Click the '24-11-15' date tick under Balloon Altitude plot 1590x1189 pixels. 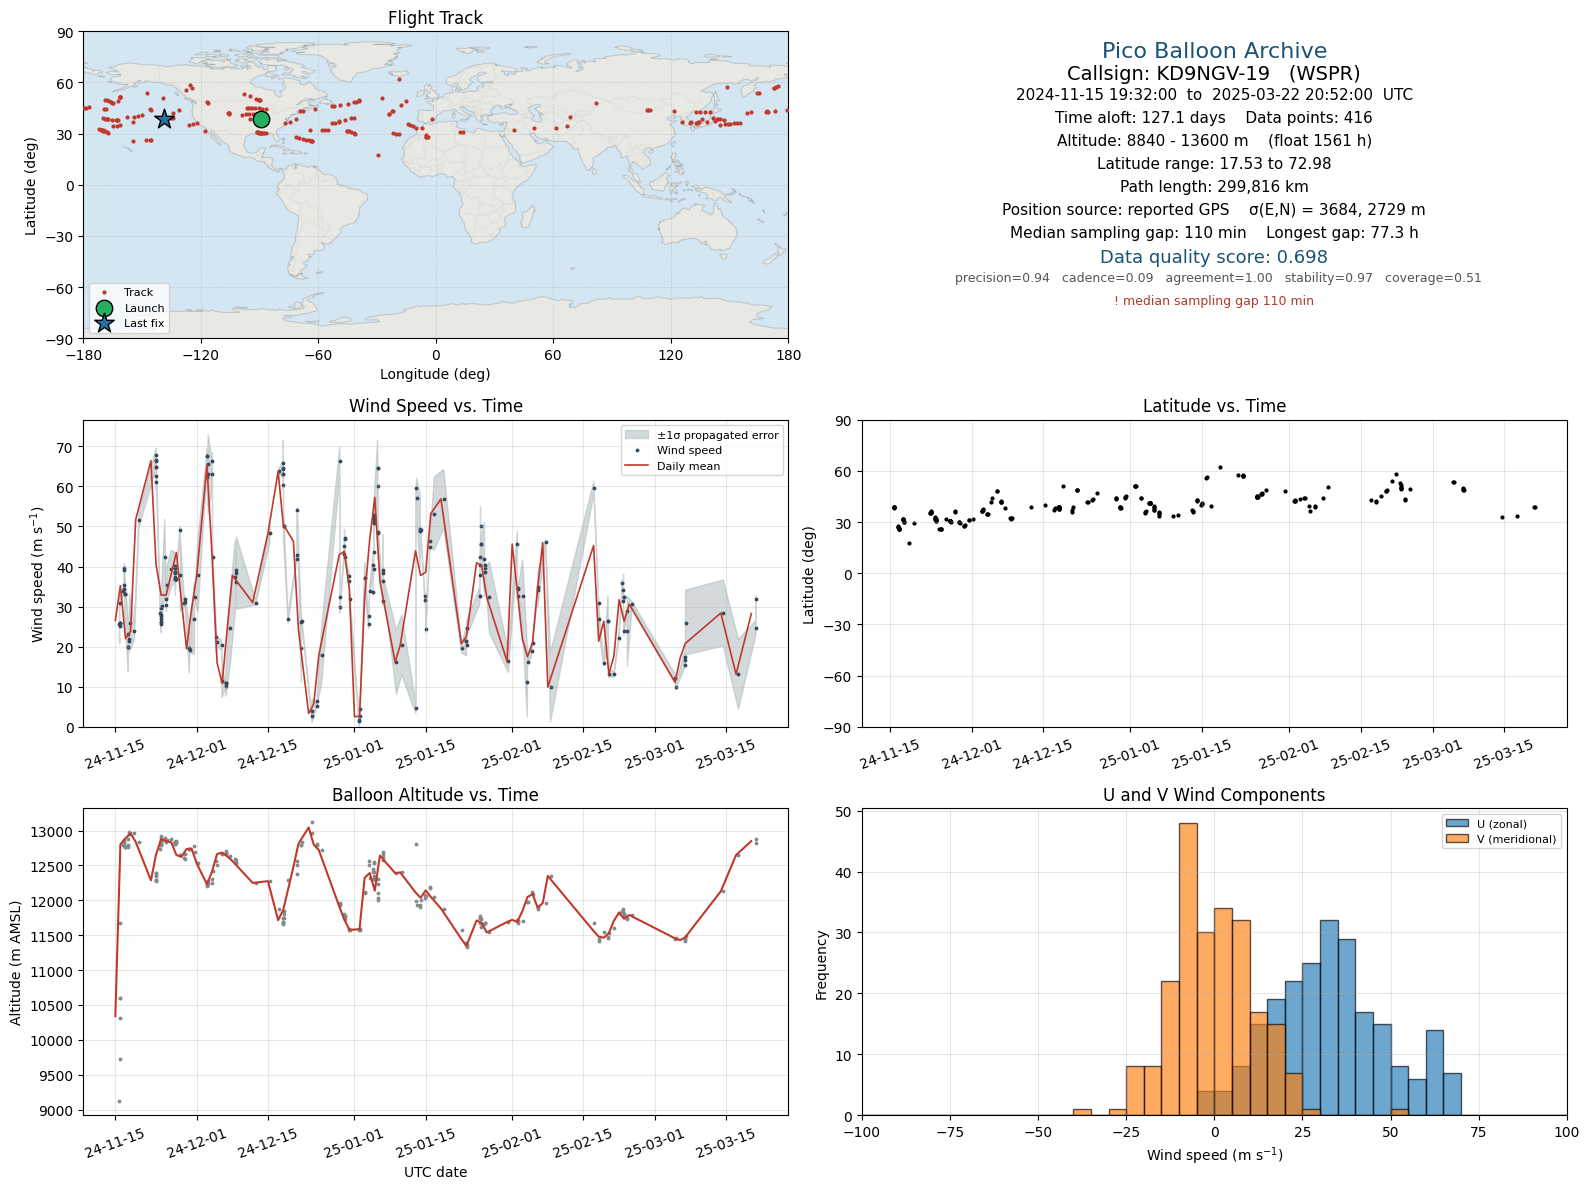pos(115,1144)
